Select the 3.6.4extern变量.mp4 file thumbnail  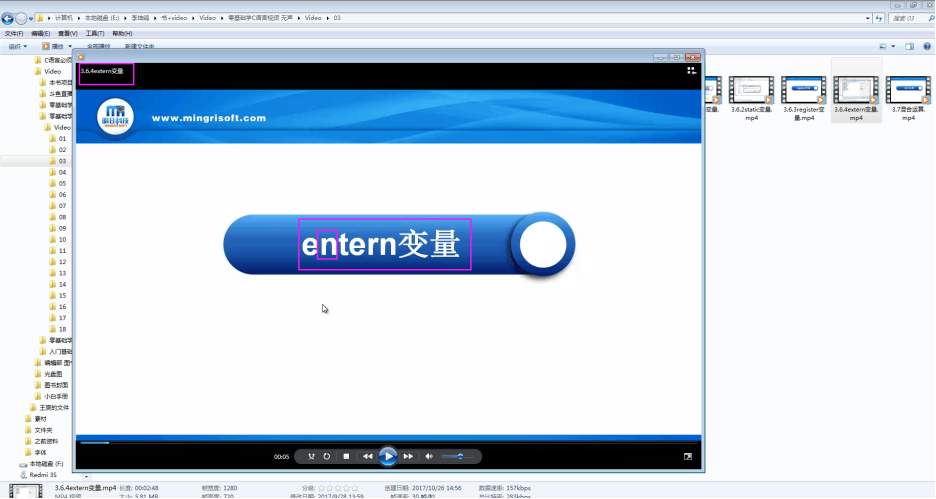(856, 91)
